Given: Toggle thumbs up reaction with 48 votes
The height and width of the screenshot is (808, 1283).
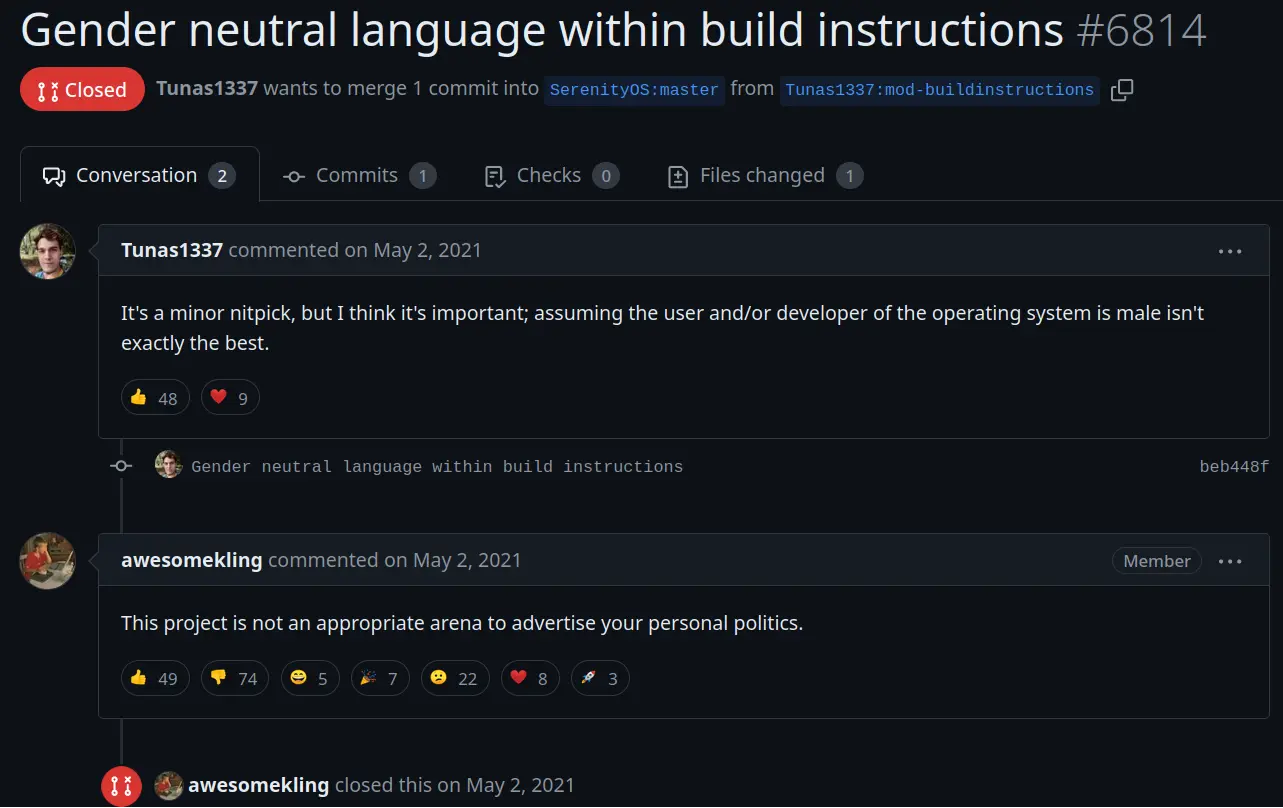Looking at the screenshot, I should tap(154, 398).
